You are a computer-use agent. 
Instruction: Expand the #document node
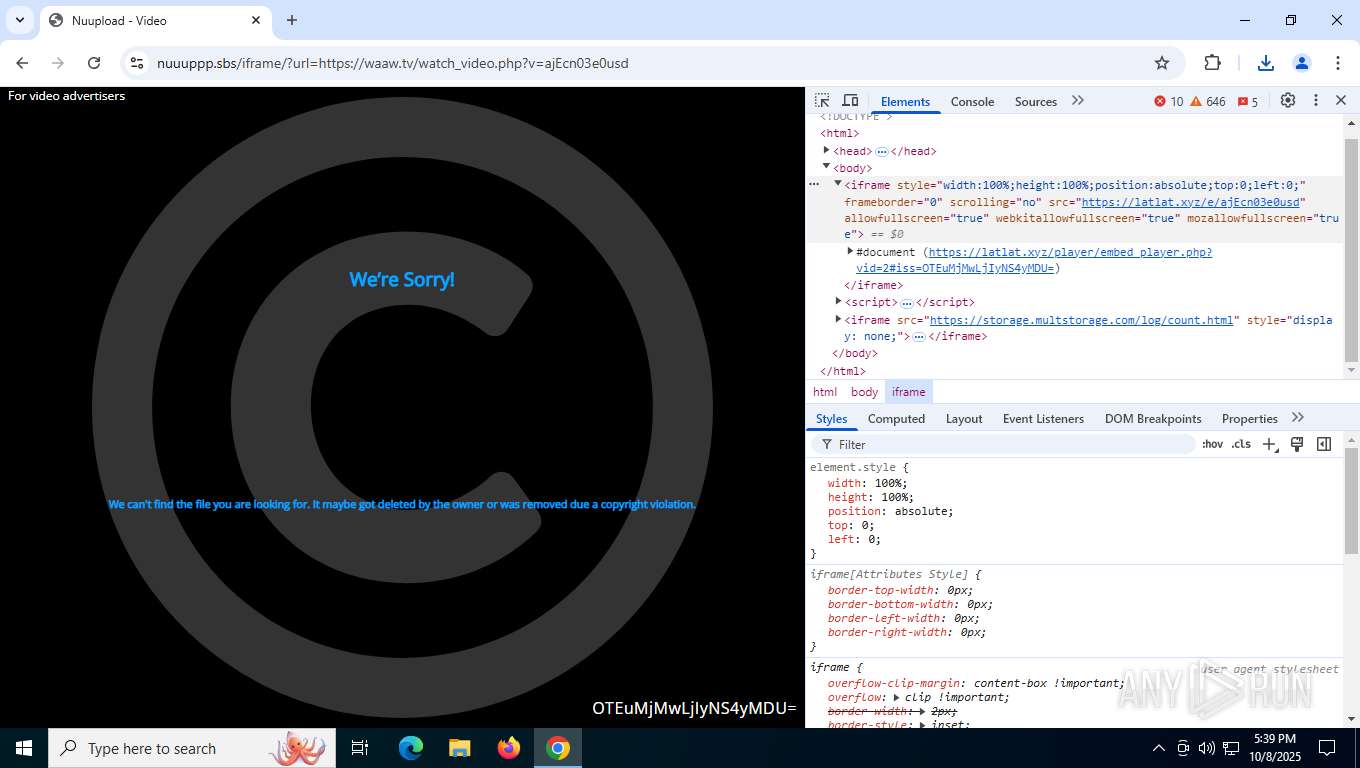tap(851, 251)
